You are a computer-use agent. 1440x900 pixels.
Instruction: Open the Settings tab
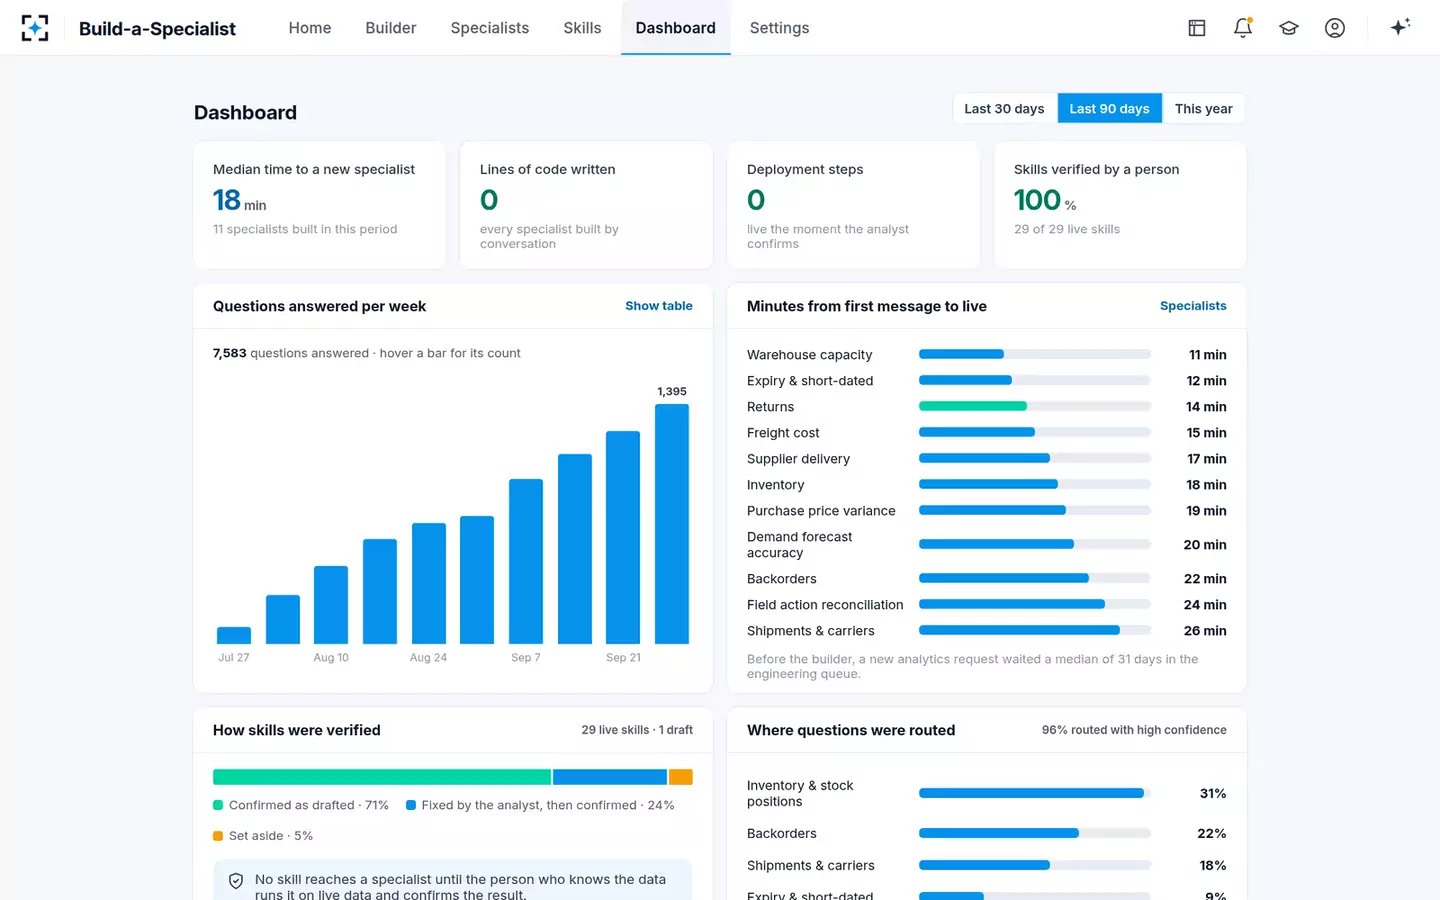[x=780, y=28]
